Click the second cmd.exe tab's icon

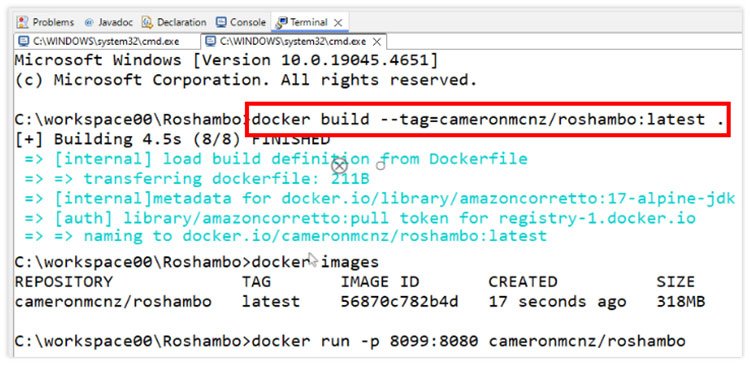tap(210, 42)
